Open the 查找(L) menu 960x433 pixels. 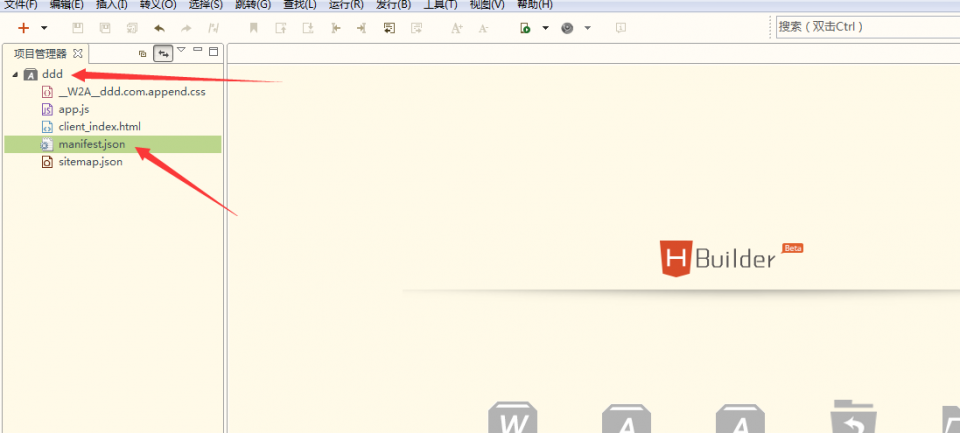pyautogui.click(x=300, y=5)
